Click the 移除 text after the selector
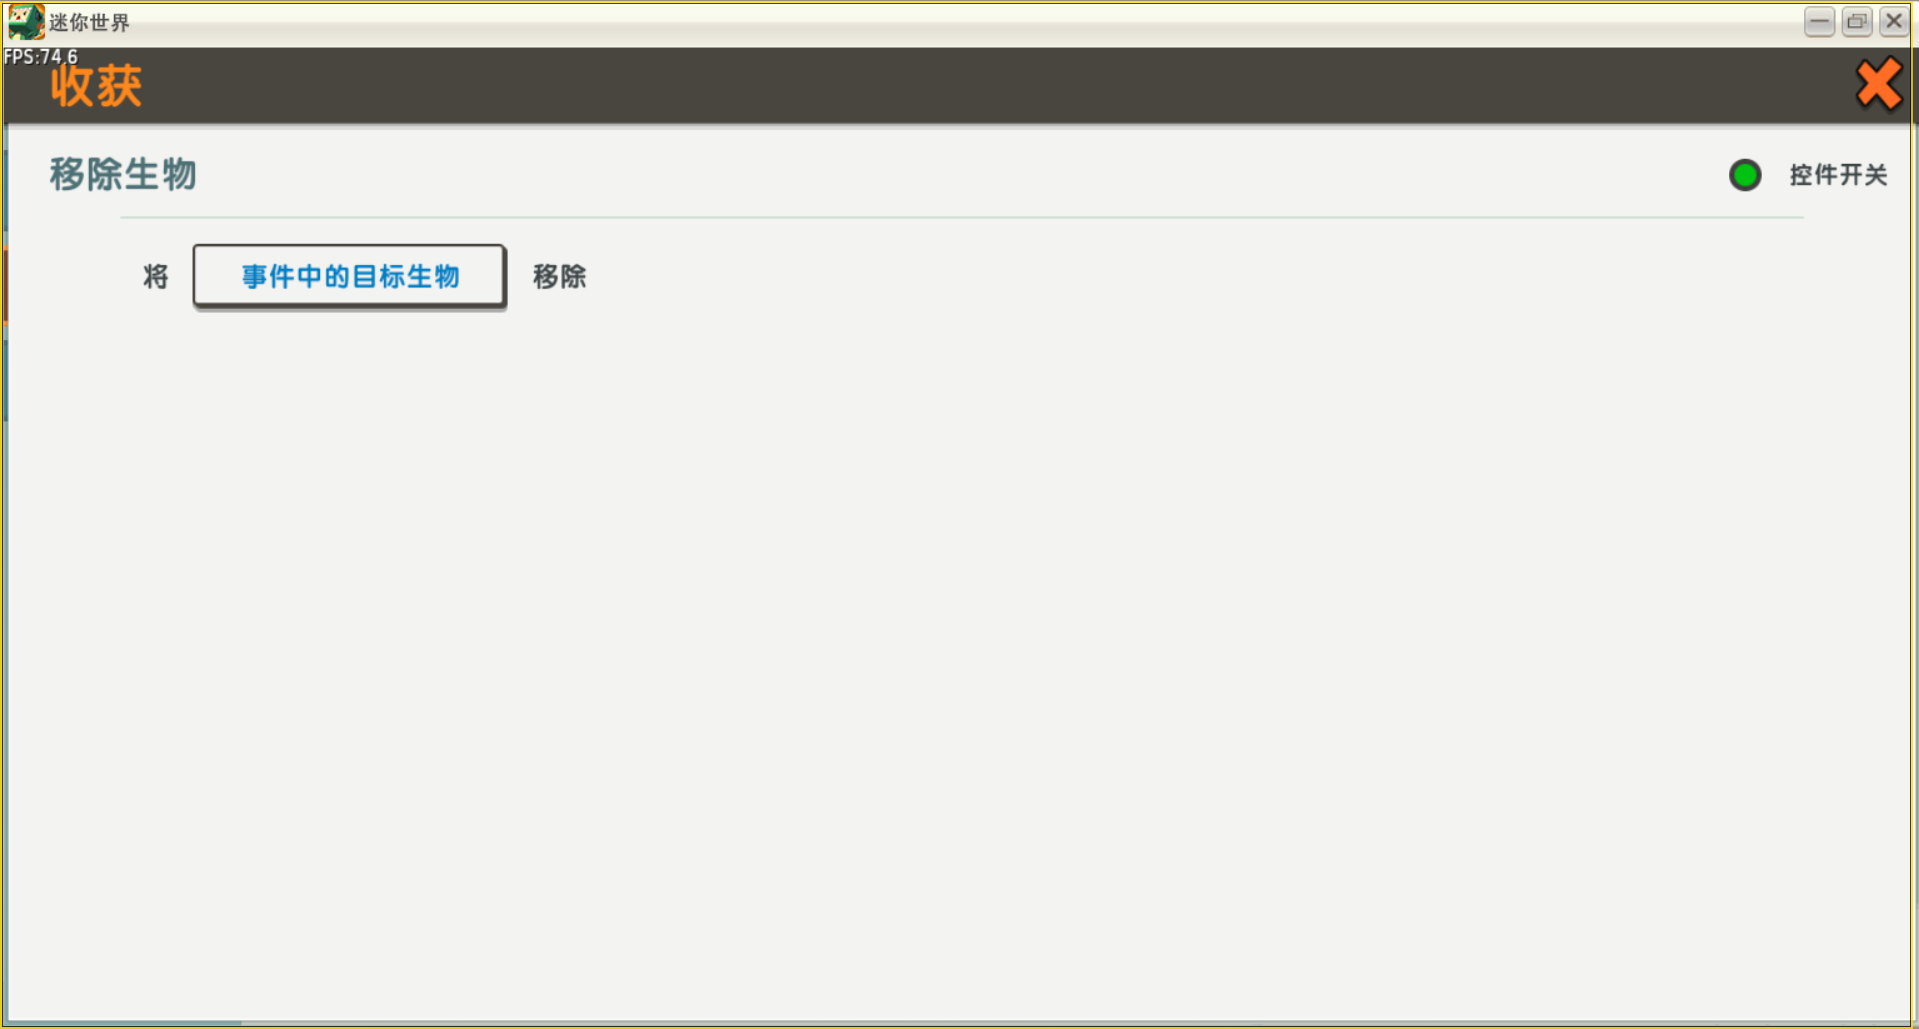 click(559, 276)
